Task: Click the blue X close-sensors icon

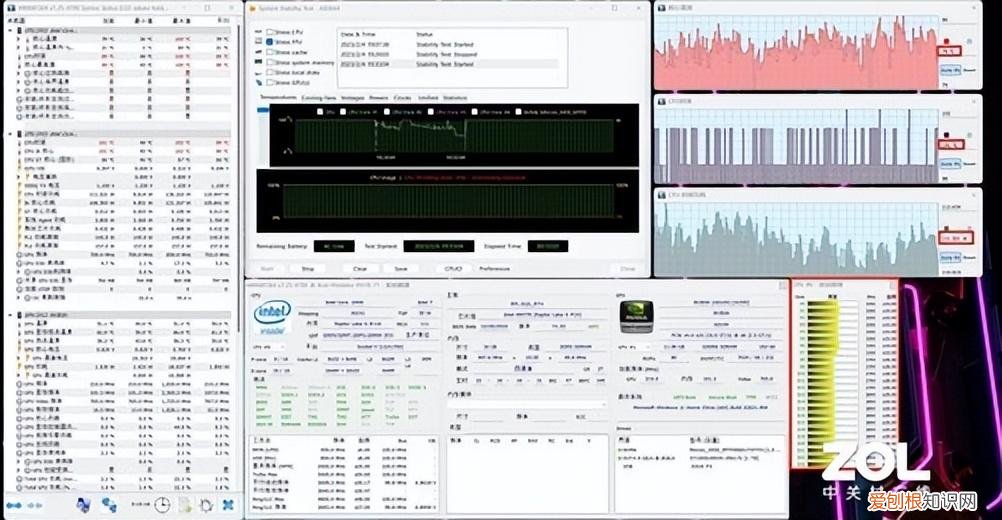Action: (x=228, y=505)
